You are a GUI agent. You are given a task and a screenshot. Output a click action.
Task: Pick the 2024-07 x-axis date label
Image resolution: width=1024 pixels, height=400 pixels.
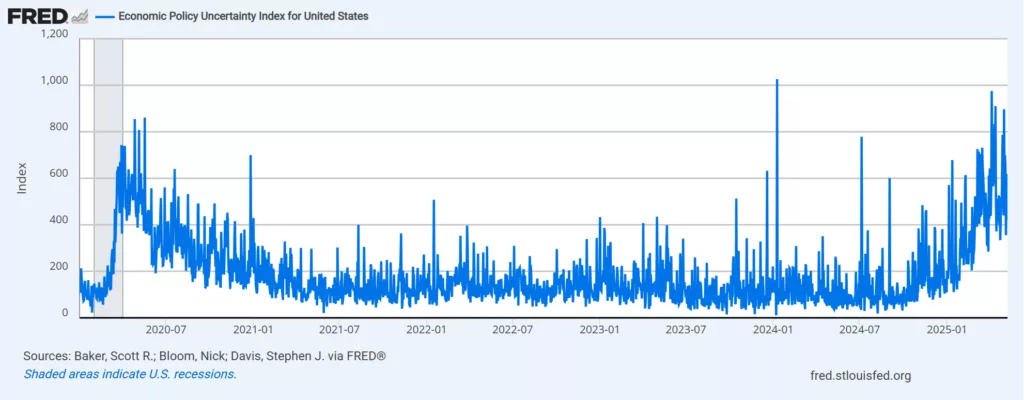pyautogui.click(x=859, y=328)
